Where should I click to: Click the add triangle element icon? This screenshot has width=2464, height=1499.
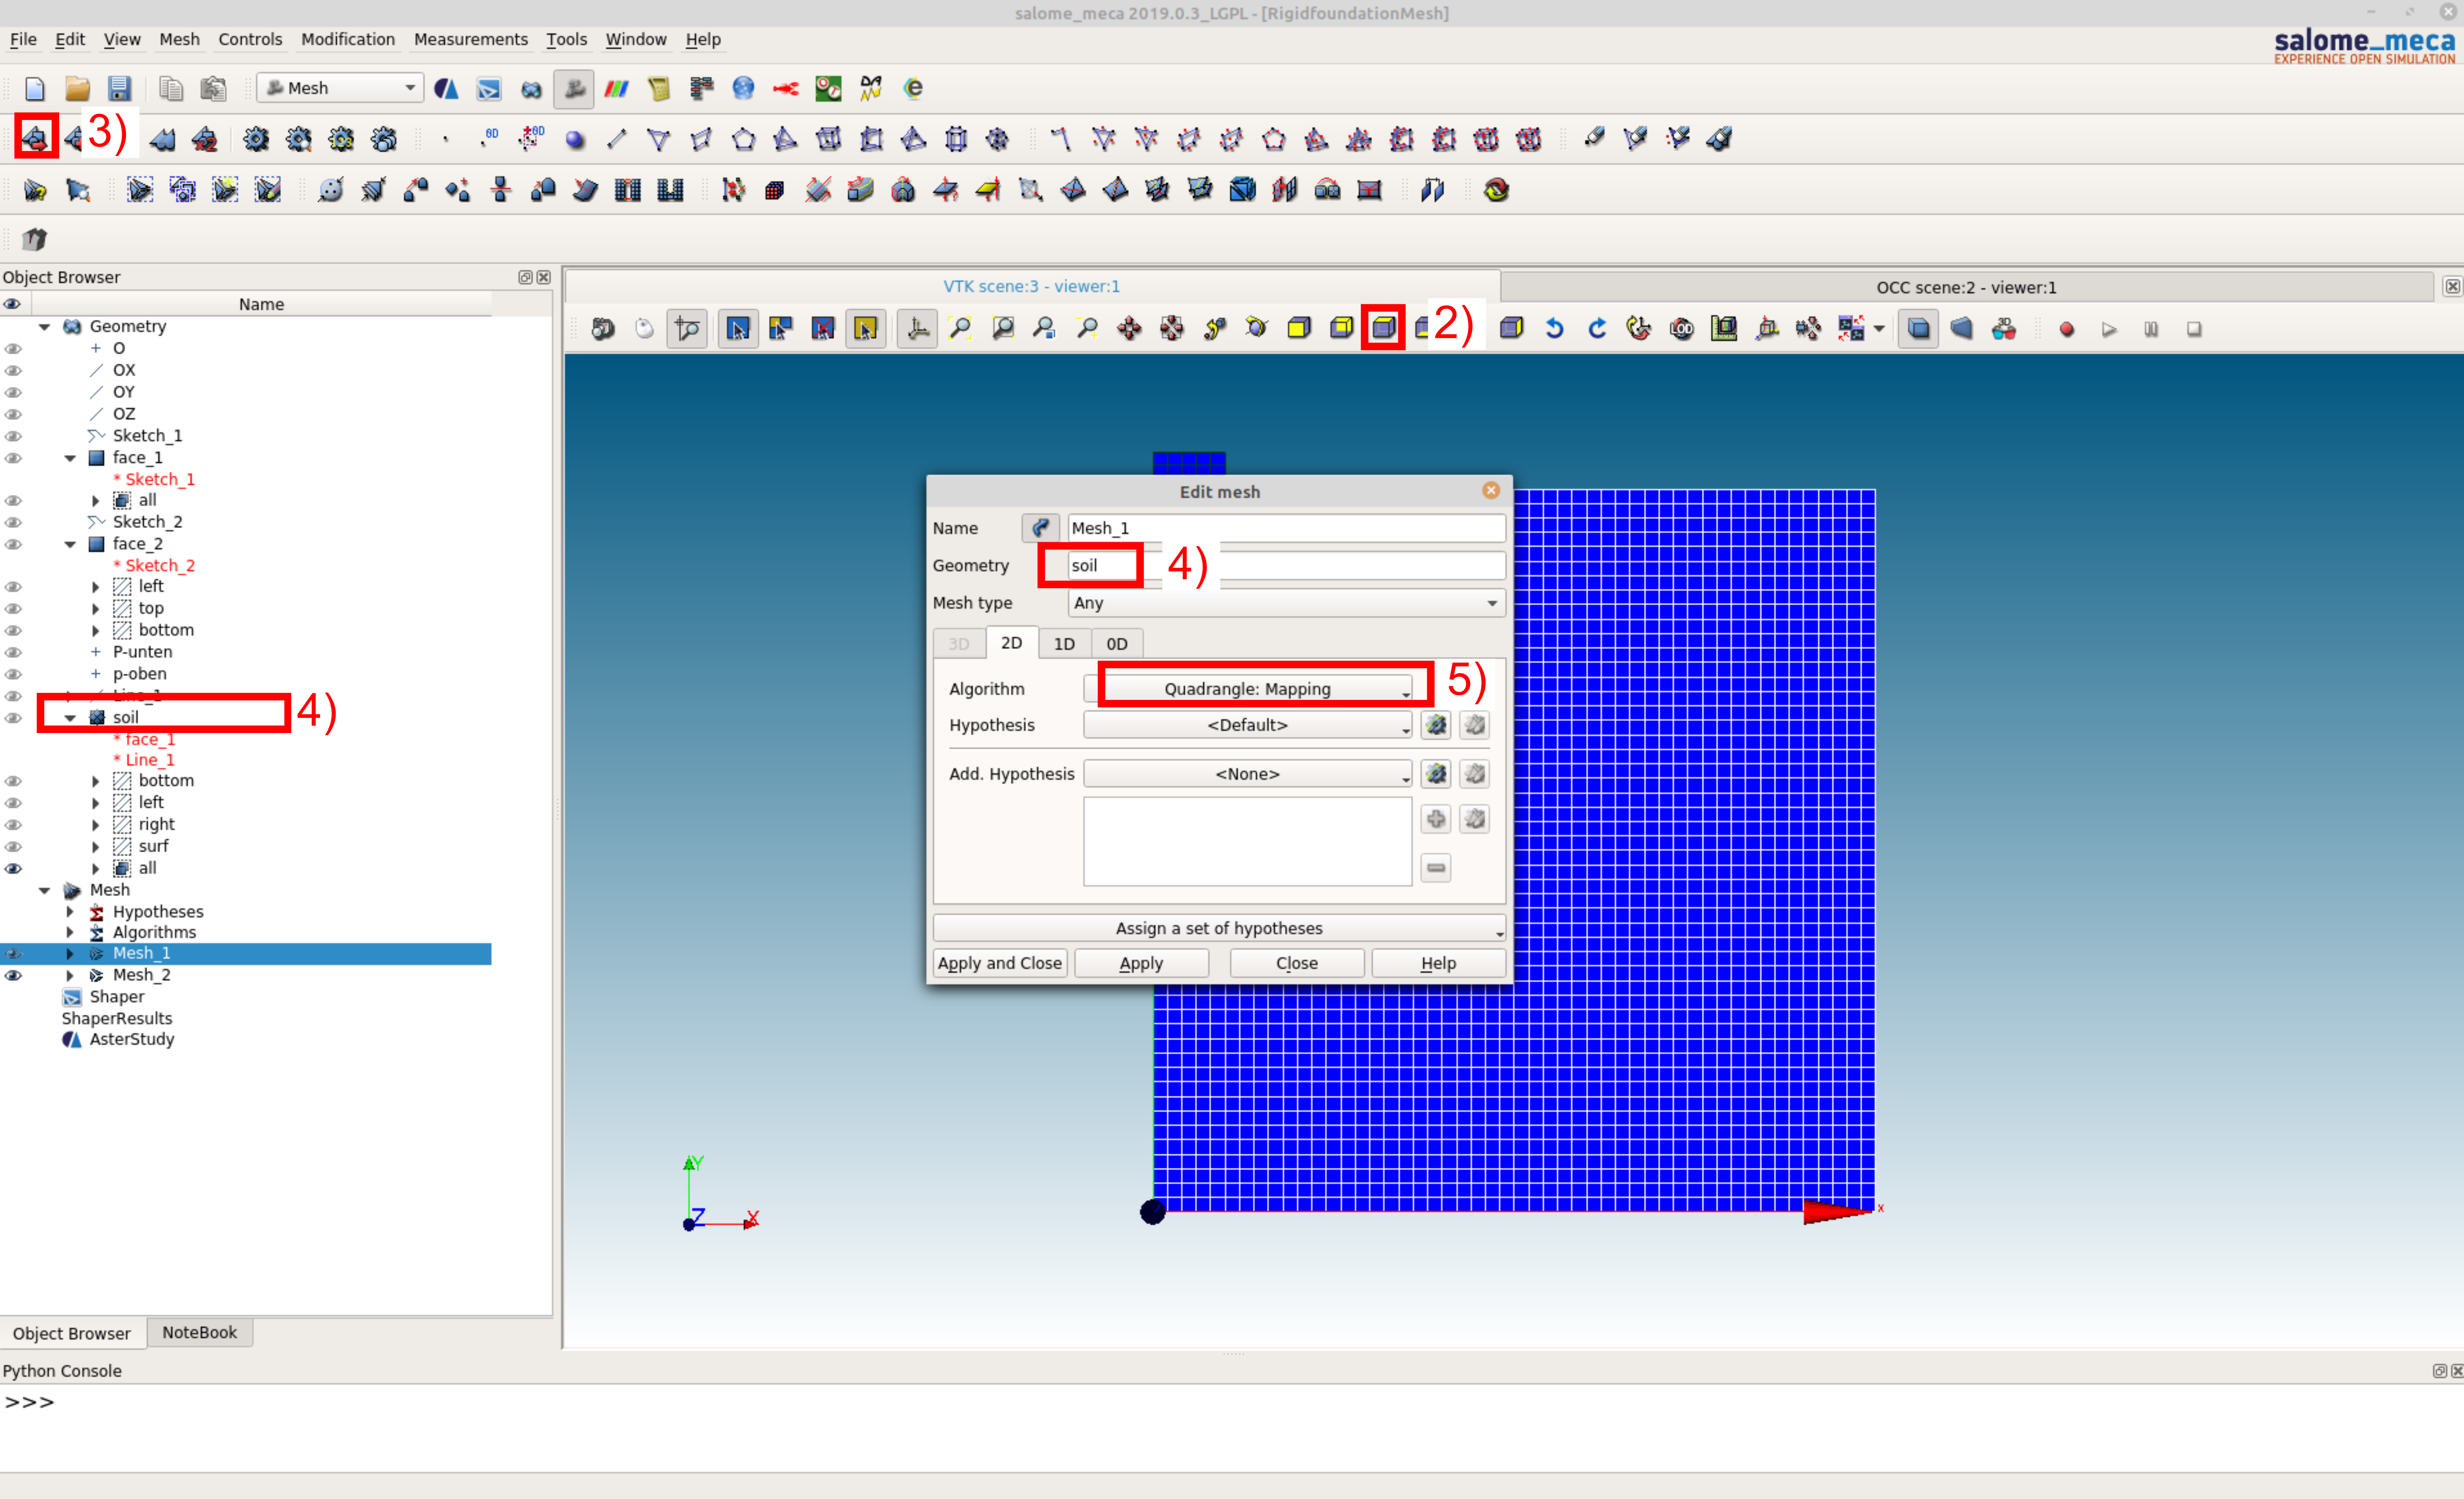point(659,139)
